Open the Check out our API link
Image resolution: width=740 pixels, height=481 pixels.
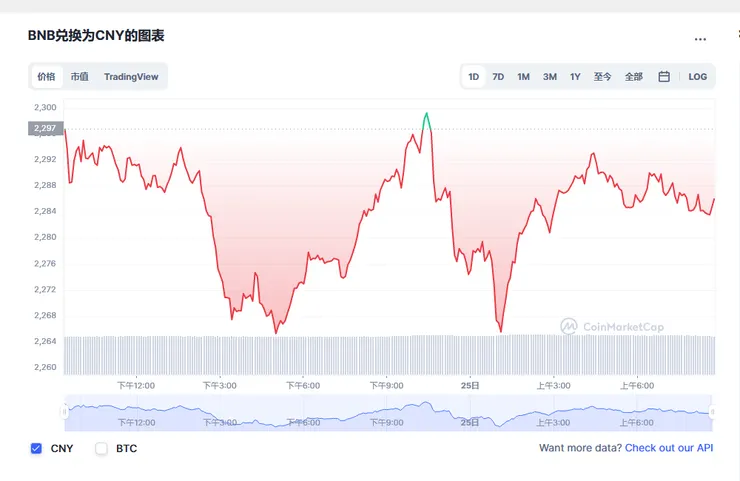(x=669, y=448)
